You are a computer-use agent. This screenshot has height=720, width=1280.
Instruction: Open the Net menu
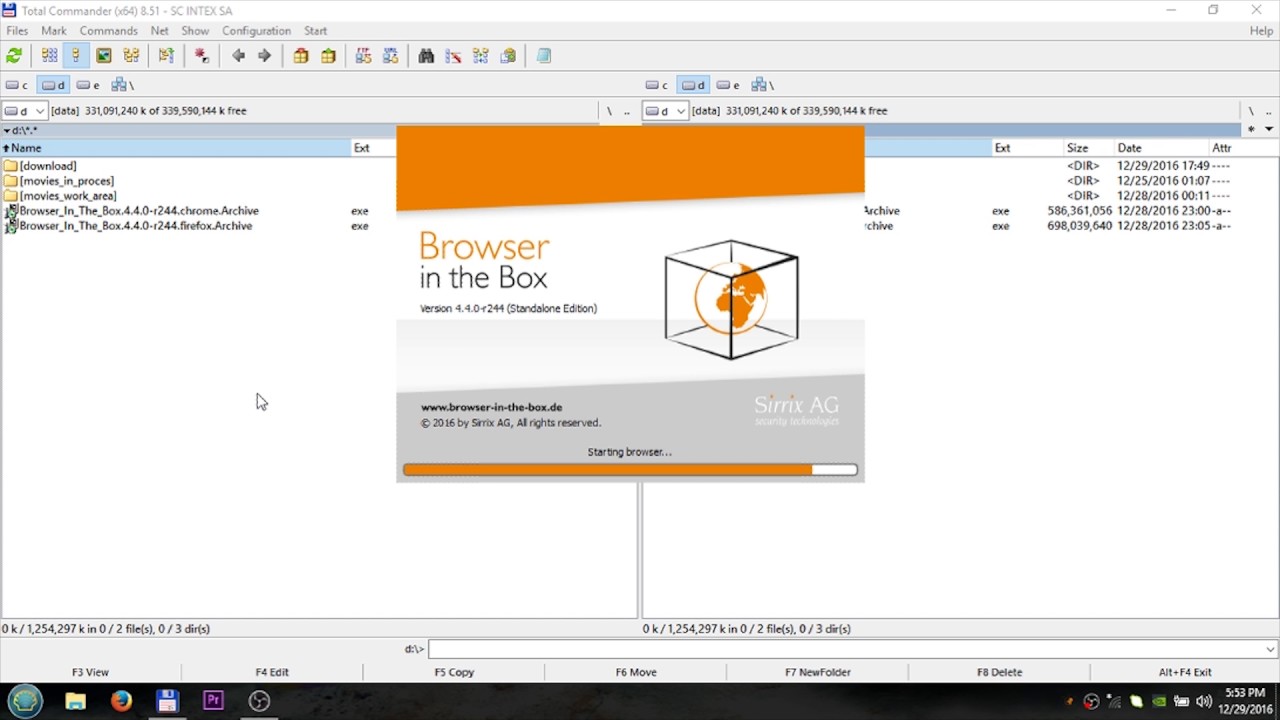pos(160,31)
